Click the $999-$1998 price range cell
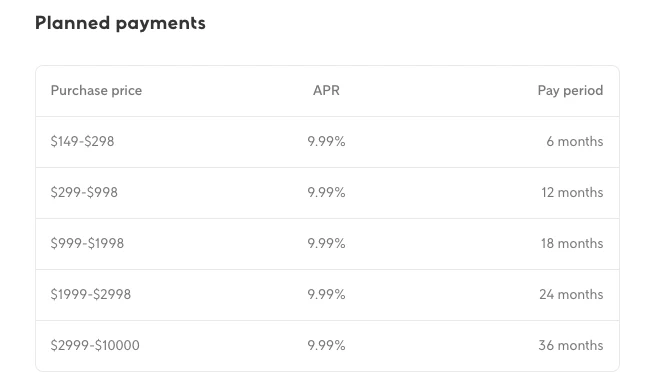This screenshot has width=654, height=388. point(87,243)
